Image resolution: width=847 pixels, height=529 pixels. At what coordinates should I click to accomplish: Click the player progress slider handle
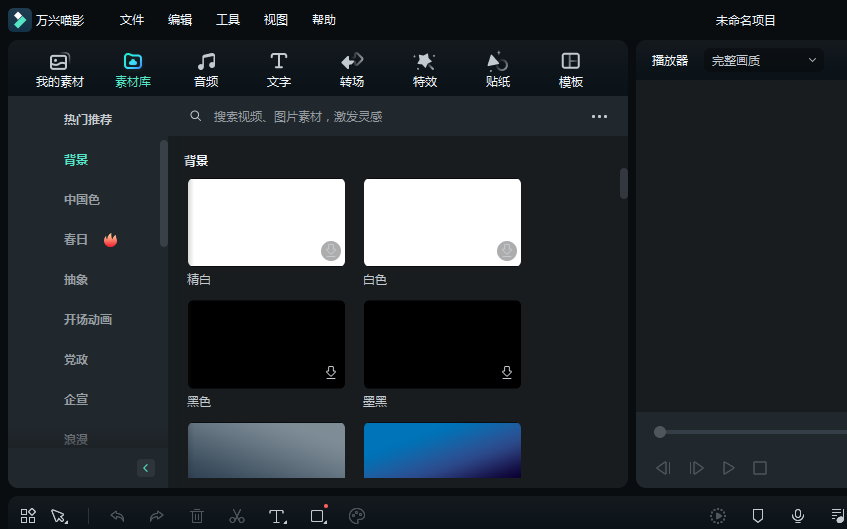point(660,432)
